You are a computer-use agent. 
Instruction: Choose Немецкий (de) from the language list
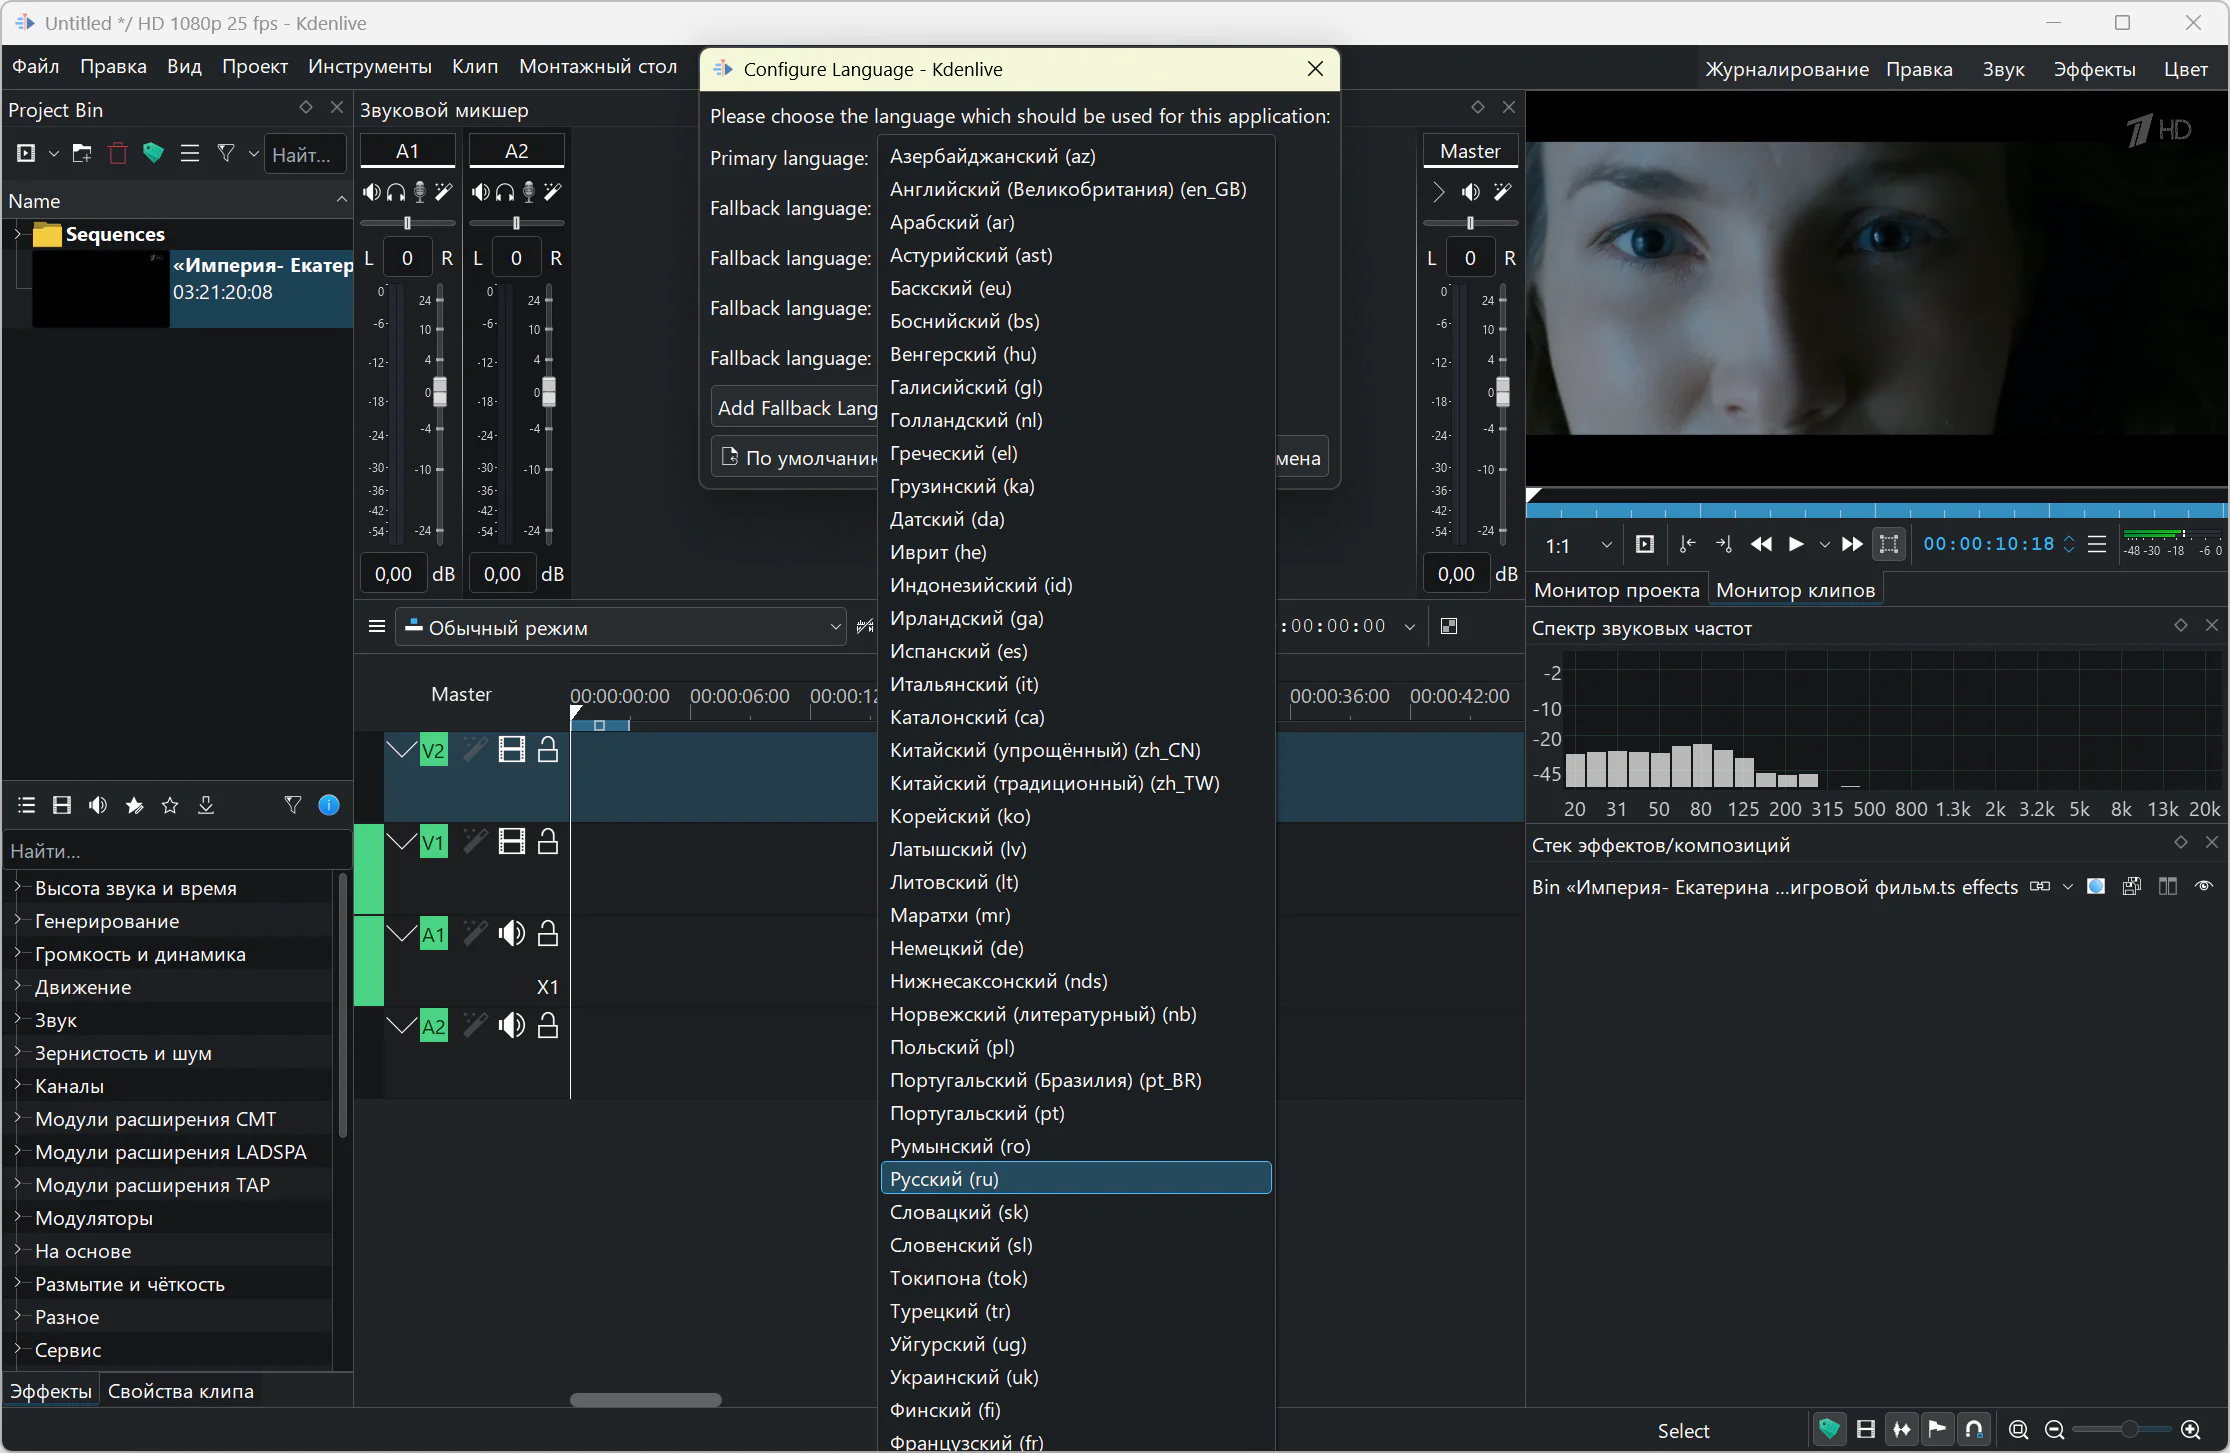point(956,948)
